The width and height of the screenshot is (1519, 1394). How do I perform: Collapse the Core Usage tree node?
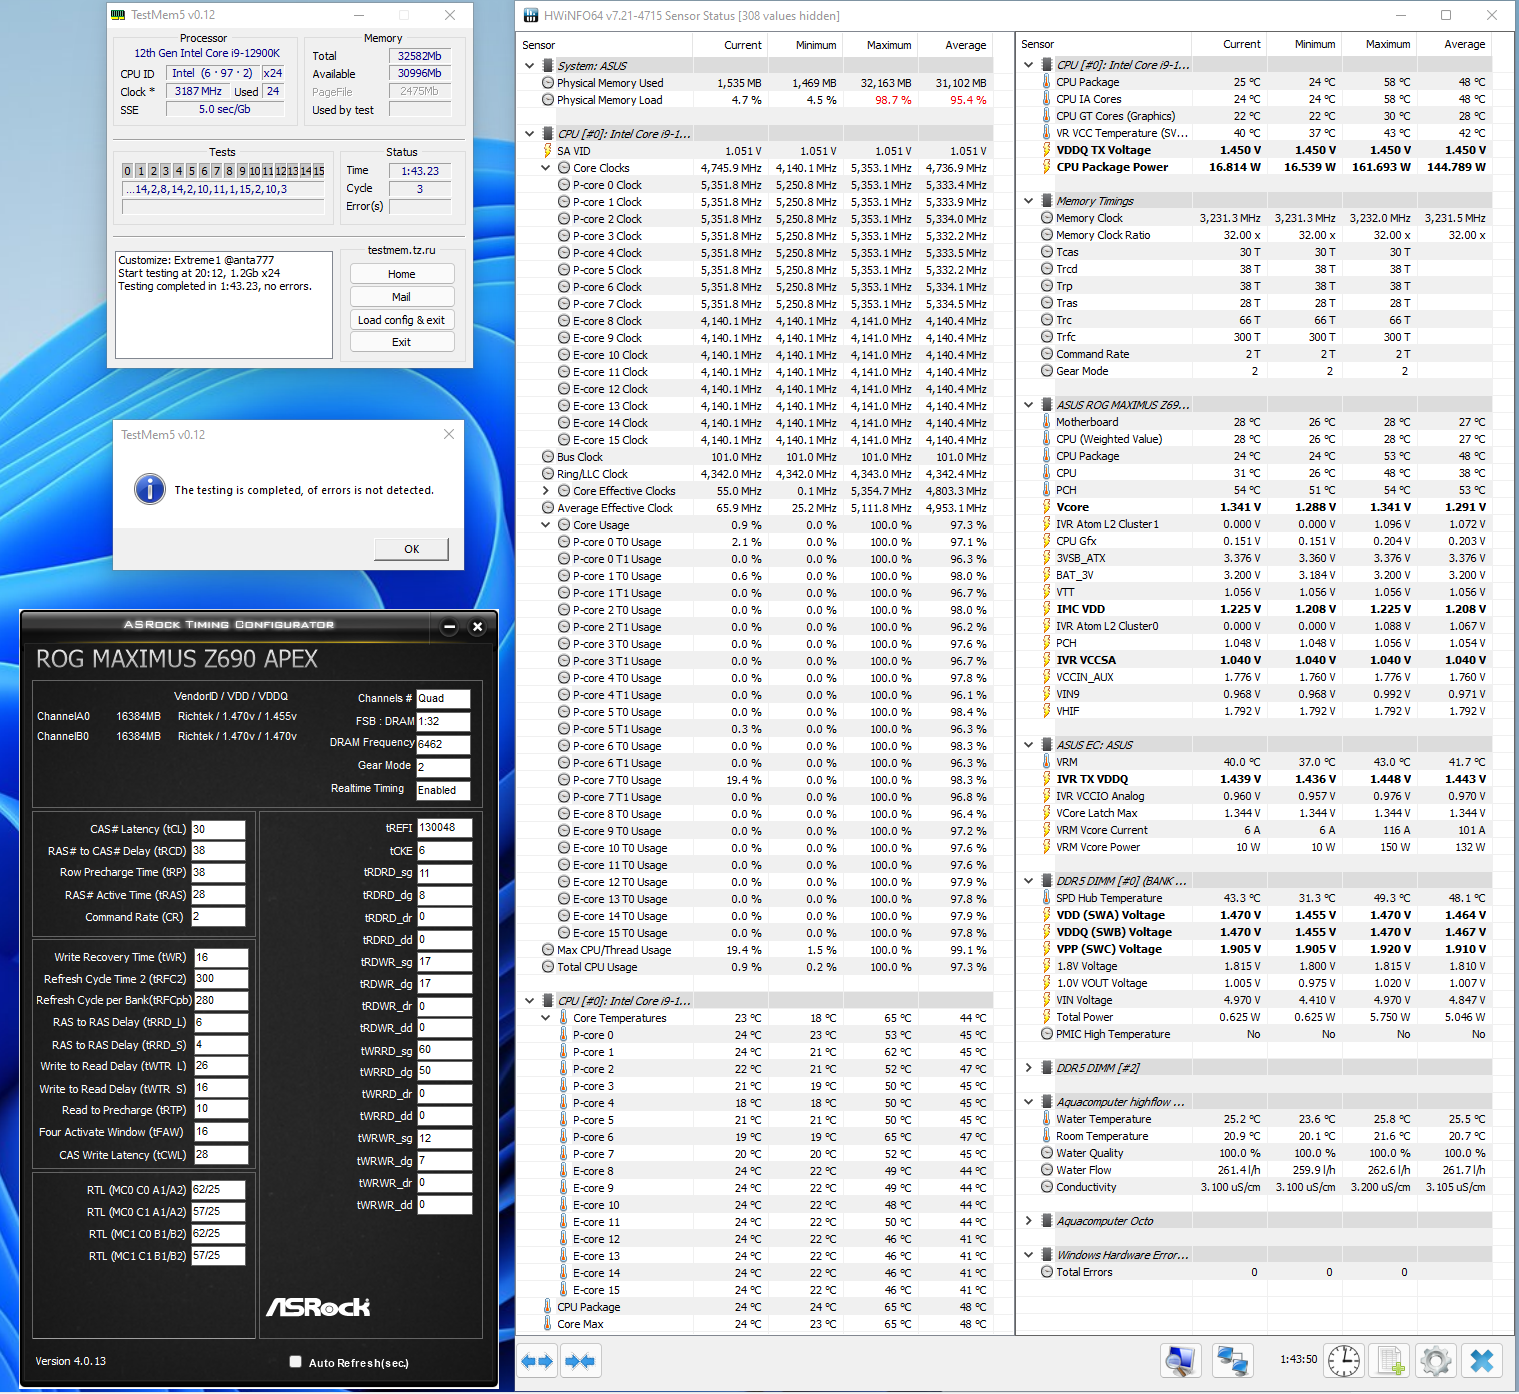(545, 525)
